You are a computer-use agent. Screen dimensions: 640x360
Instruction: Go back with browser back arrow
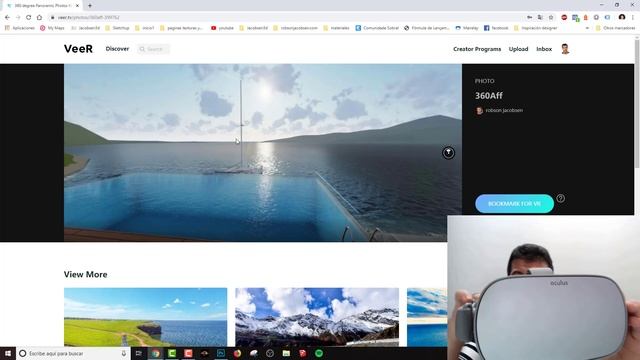pyautogui.click(x=7, y=18)
